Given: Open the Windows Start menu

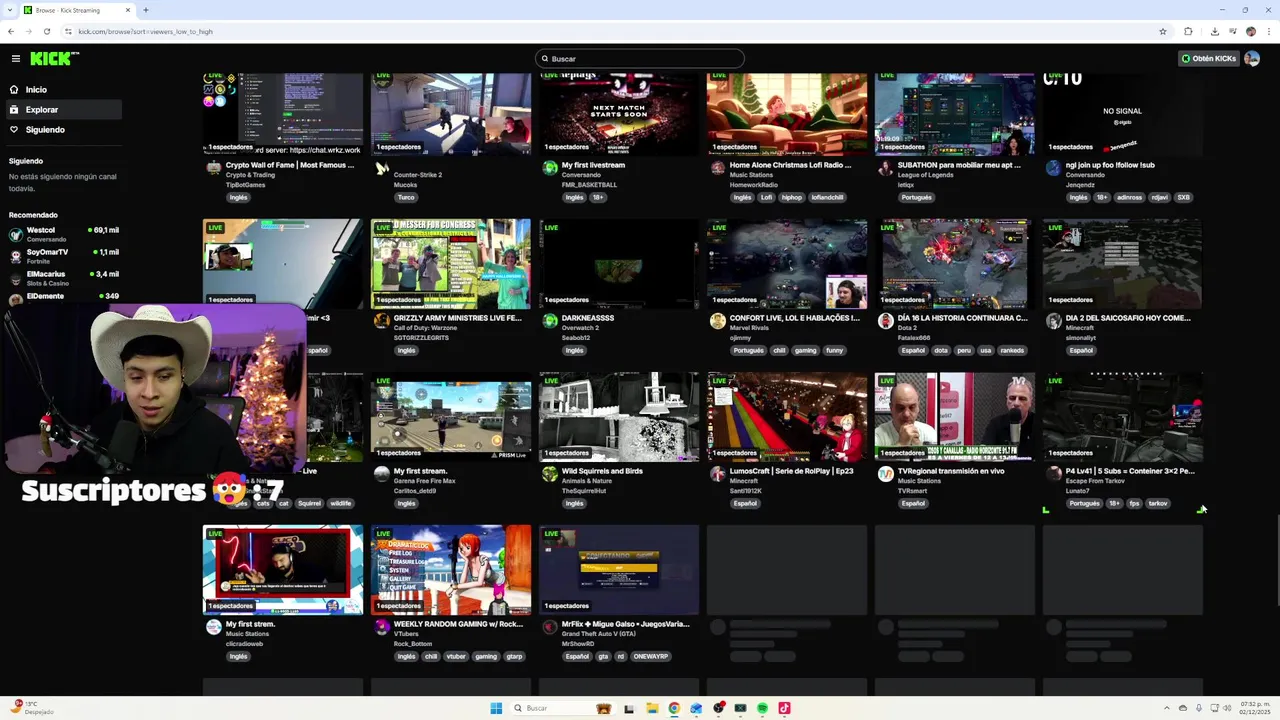Looking at the screenshot, I should [x=496, y=708].
